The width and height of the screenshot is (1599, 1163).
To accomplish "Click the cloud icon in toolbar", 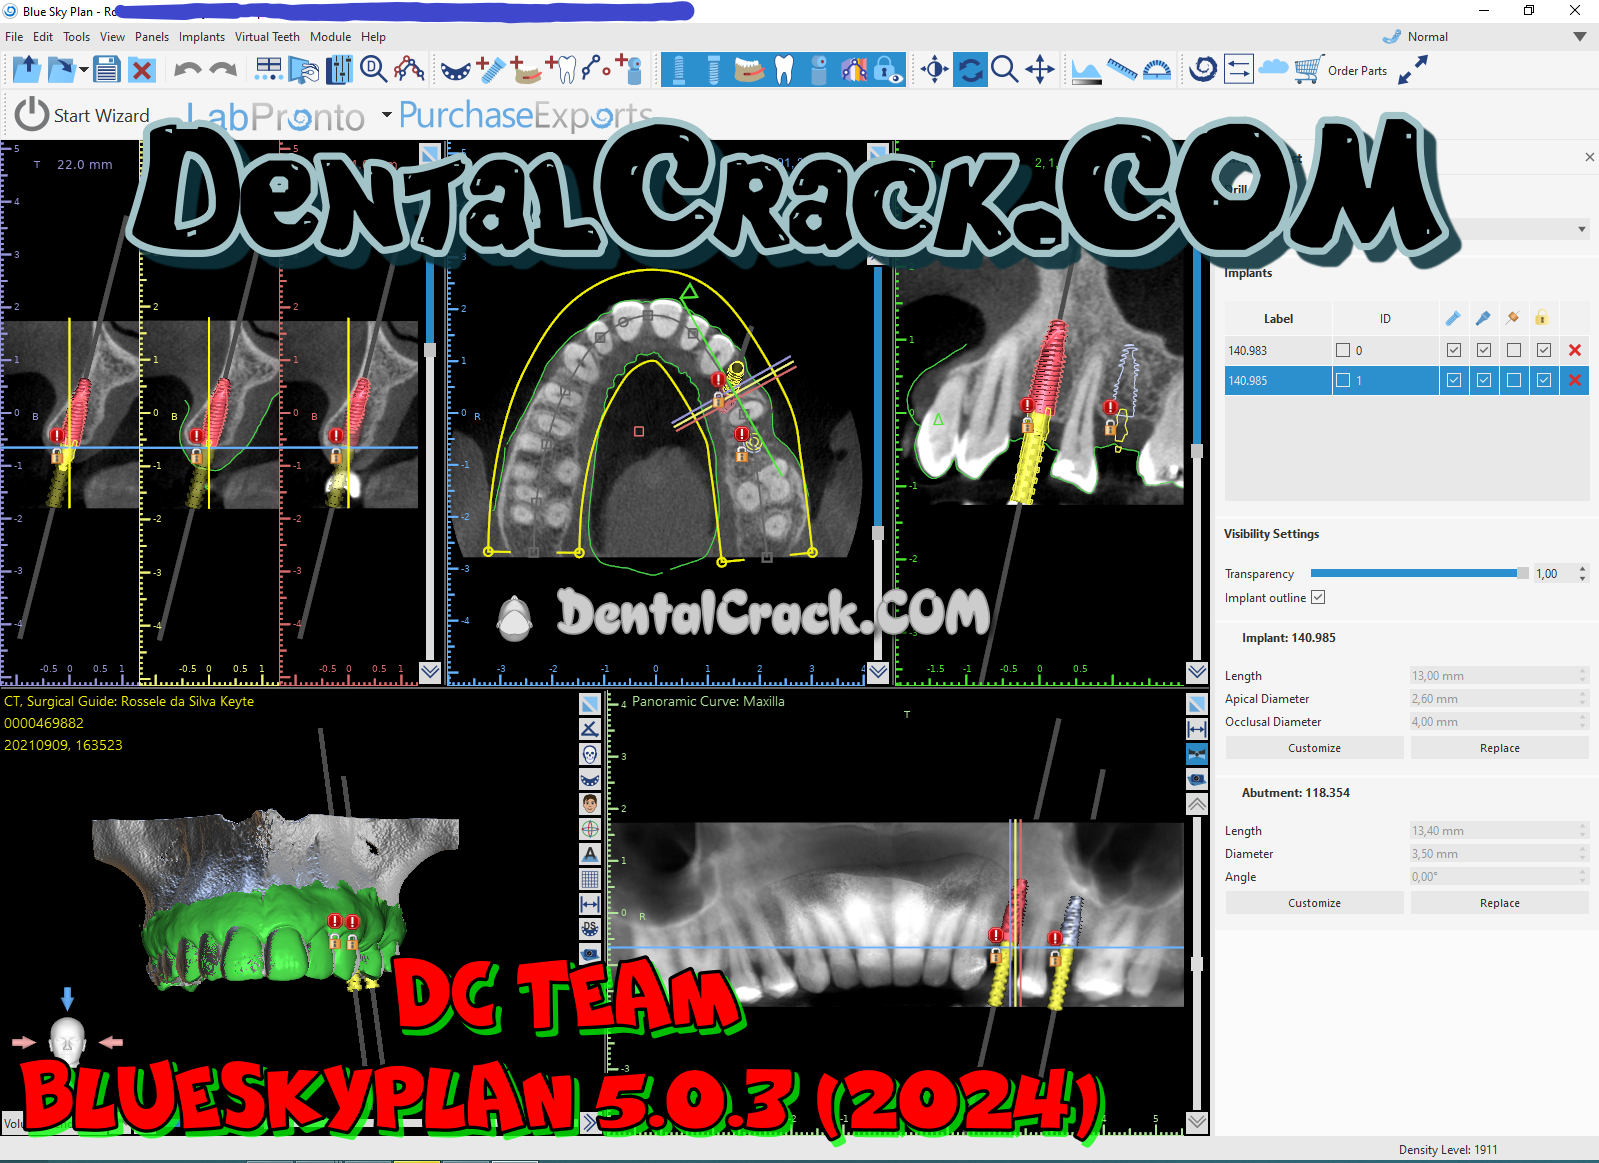I will 1273,68.
